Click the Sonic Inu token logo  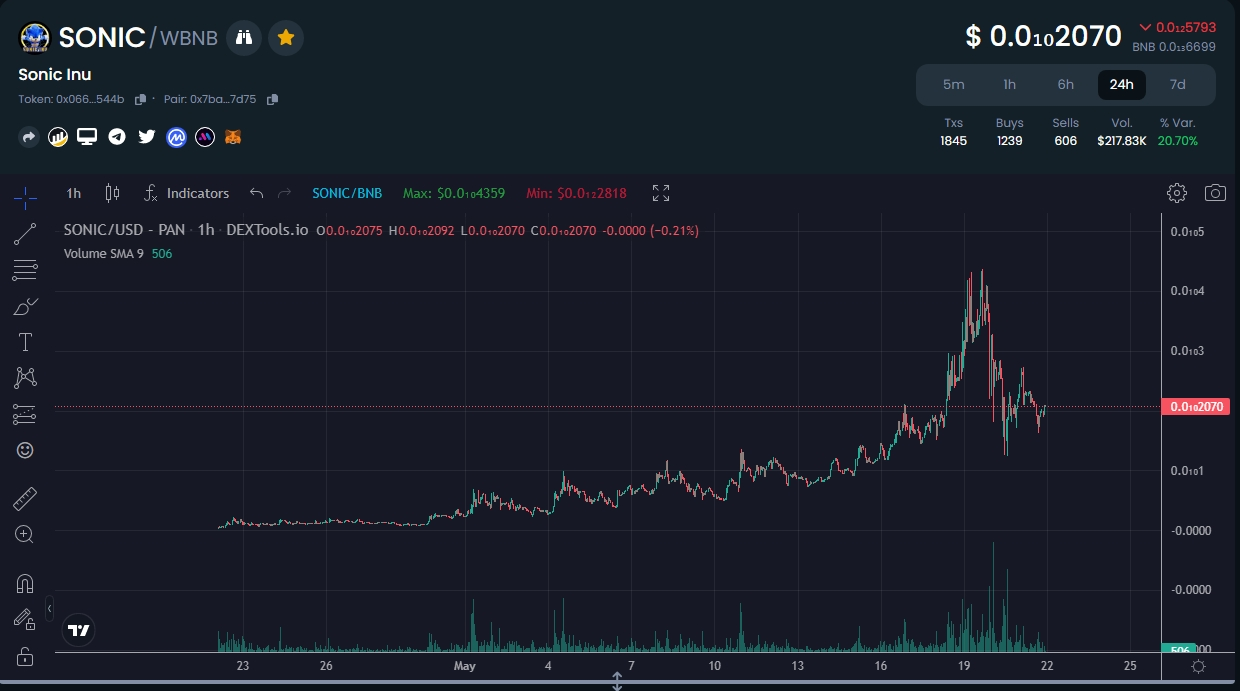(x=35, y=38)
